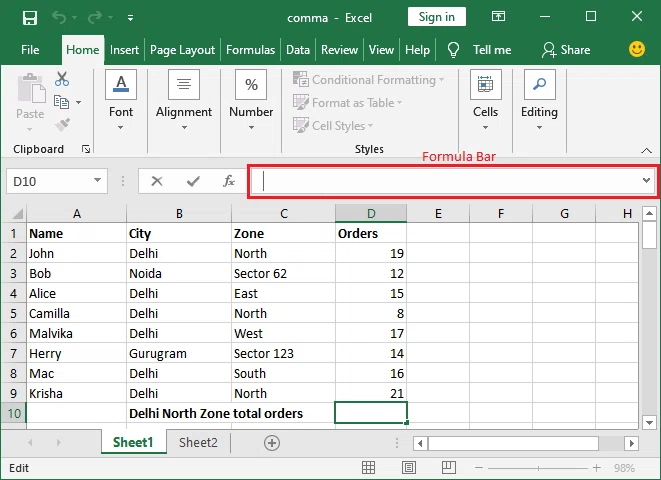Switch to Page Layout view icon
This screenshot has height=480, width=661.
click(408, 467)
